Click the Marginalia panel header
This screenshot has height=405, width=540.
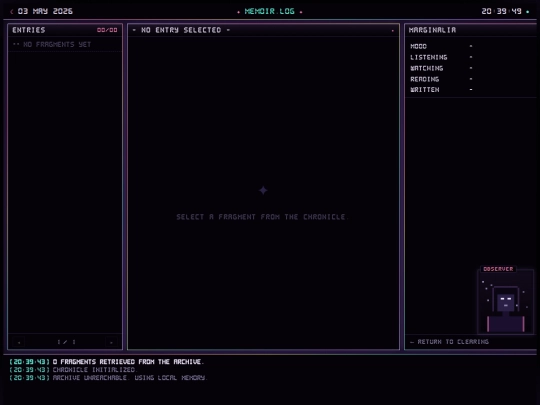(470, 30)
